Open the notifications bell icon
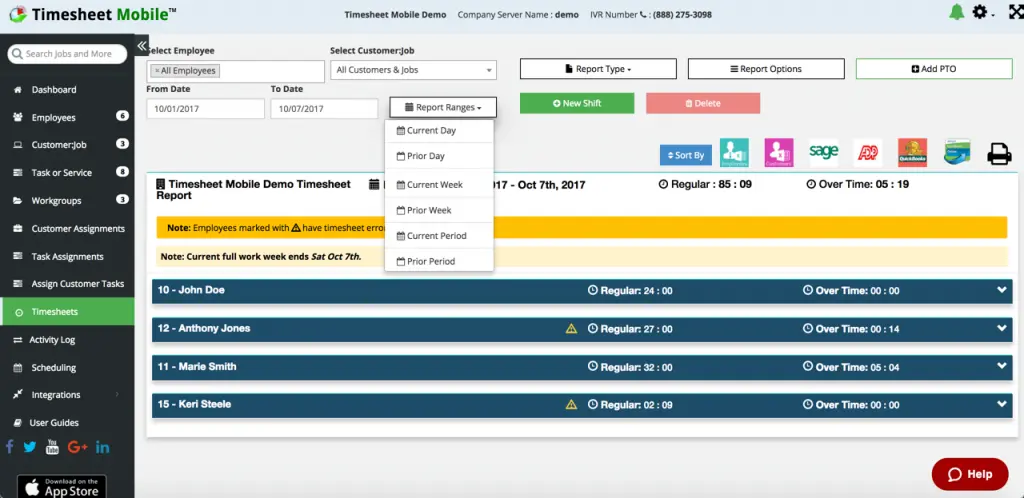Viewport: 1024px width, 498px height. tap(957, 12)
